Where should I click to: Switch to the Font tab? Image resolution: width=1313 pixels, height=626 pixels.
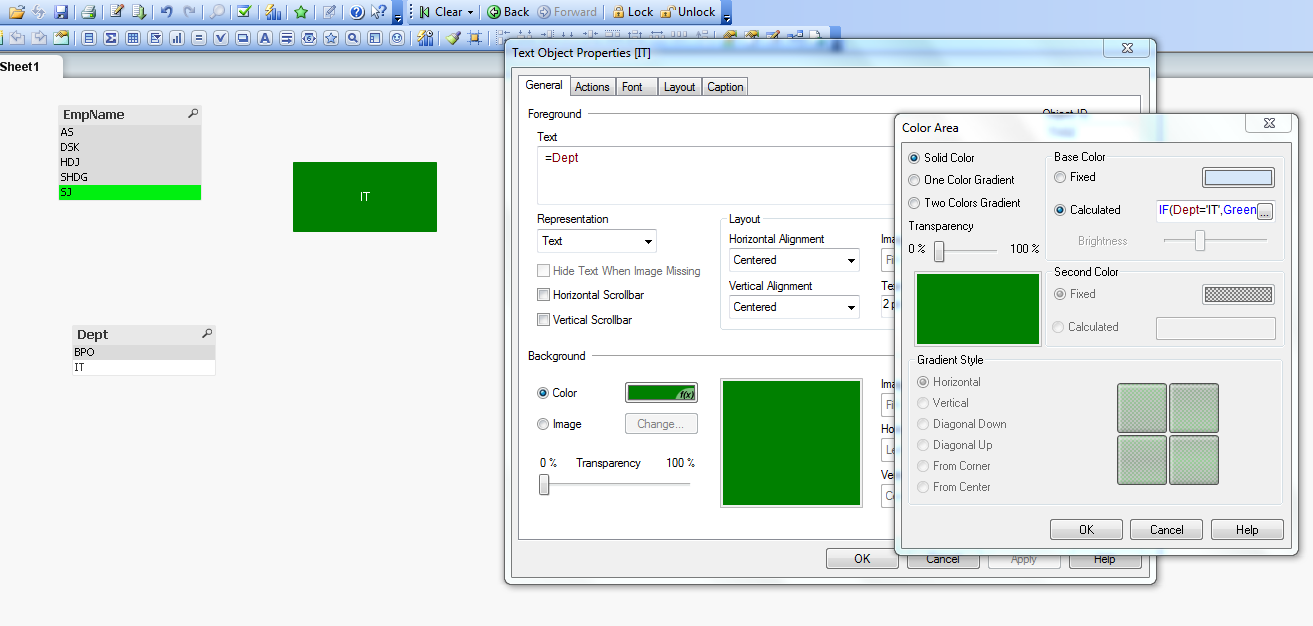click(x=632, y=87)
